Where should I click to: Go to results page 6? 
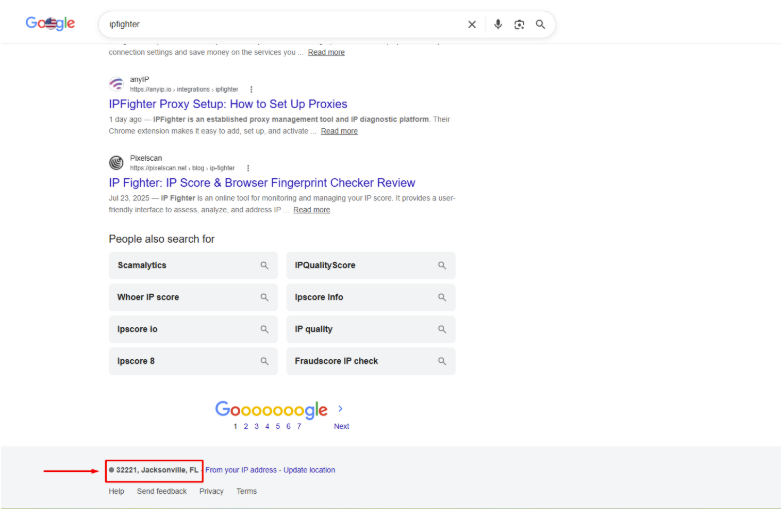(x=288, y=426)
